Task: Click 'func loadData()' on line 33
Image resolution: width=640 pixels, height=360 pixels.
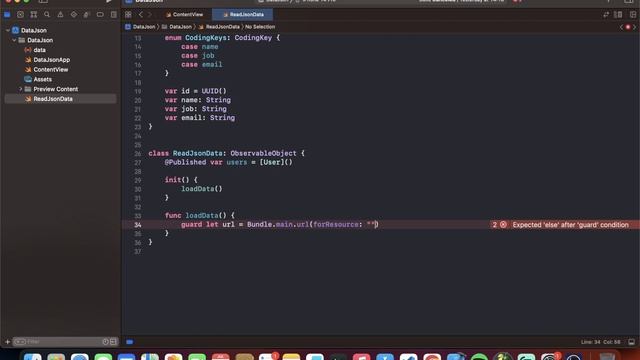Action: tap(196, 216)
